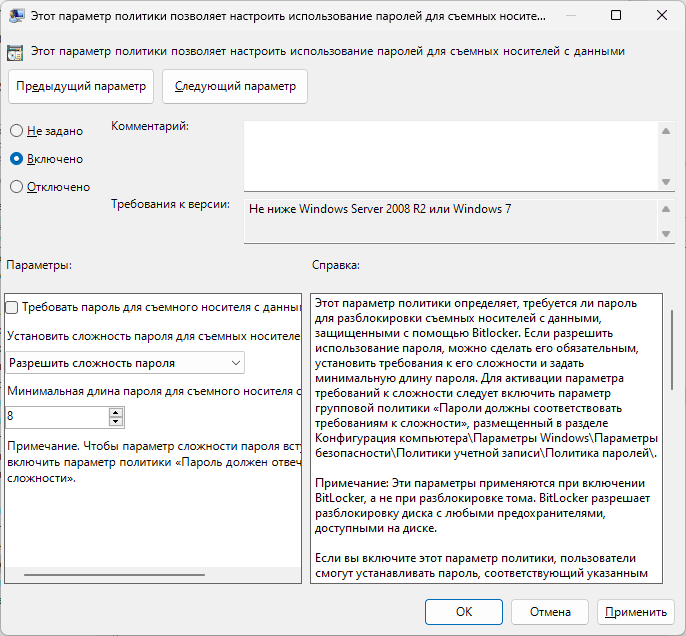Click comment box scroll up arrow
The width and height of the screenshot is (686, 636).
point(666,131)
